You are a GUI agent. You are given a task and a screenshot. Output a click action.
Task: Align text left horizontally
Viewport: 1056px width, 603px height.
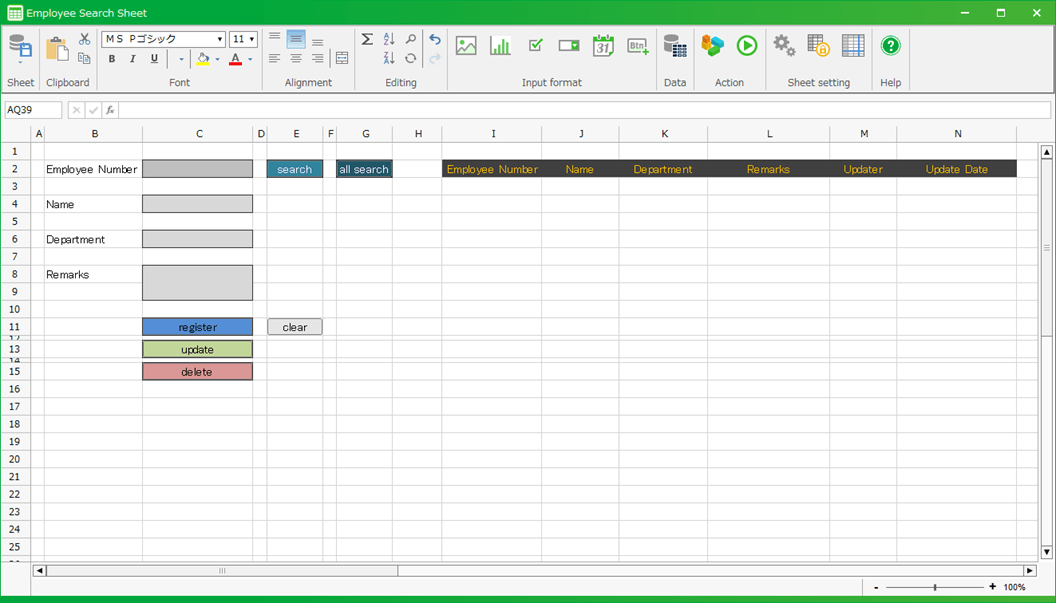(x=274, y=59)
